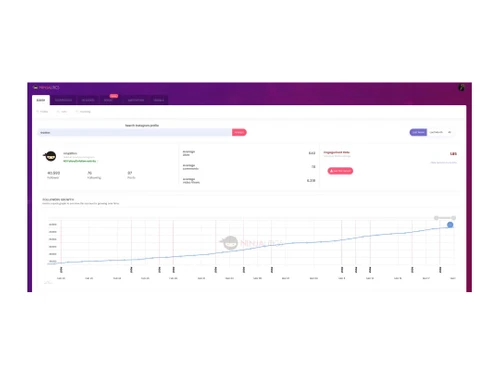The image size is (500, 375).
Task: Click the Search Instagram profile input field
Action: 135,132
